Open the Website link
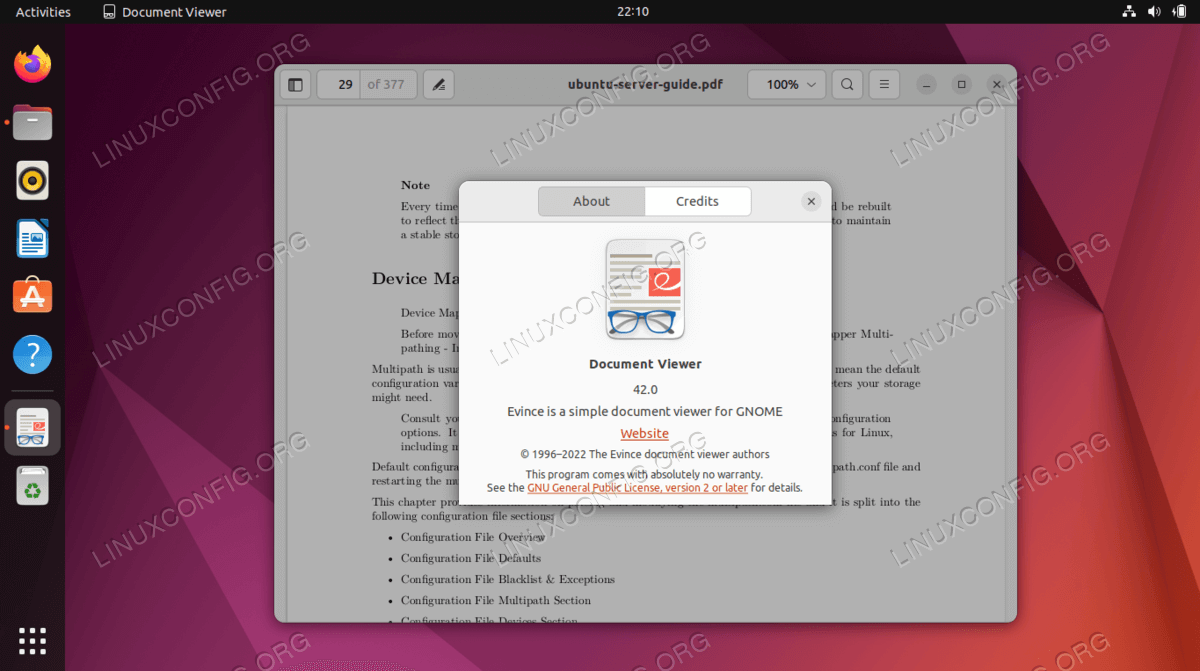 645,433
